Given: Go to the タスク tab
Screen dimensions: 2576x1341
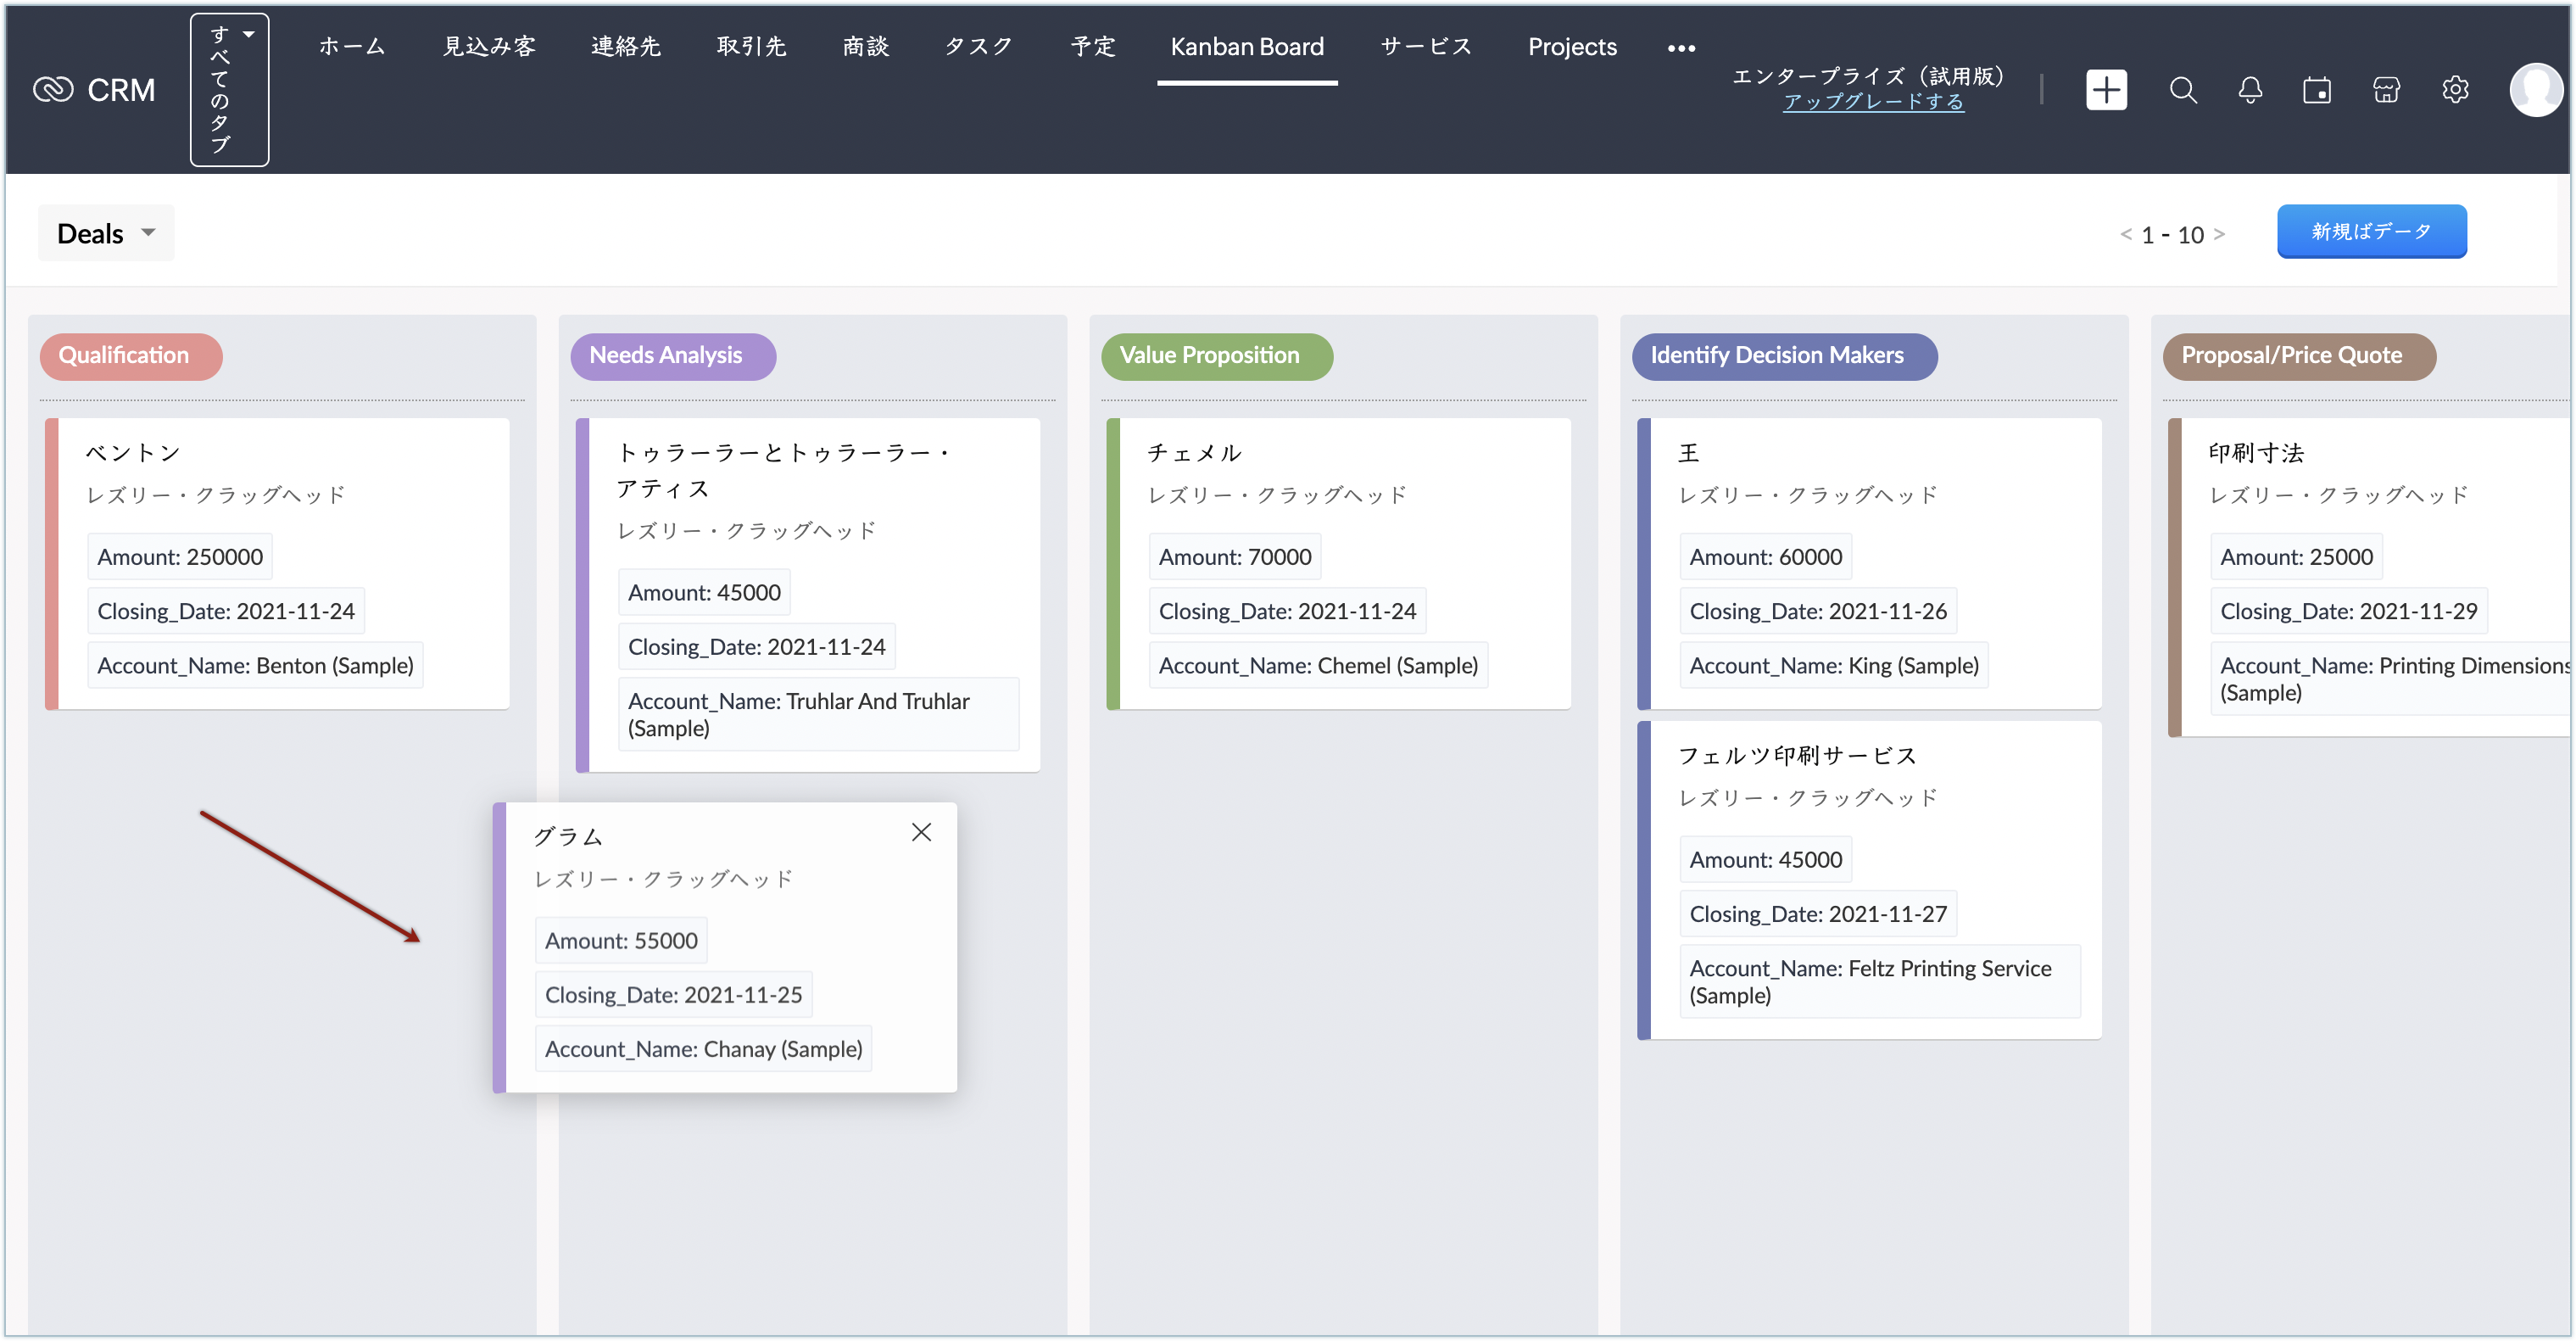Looking at the screenshot, I should pyautogui.click(x=978, y=47).
